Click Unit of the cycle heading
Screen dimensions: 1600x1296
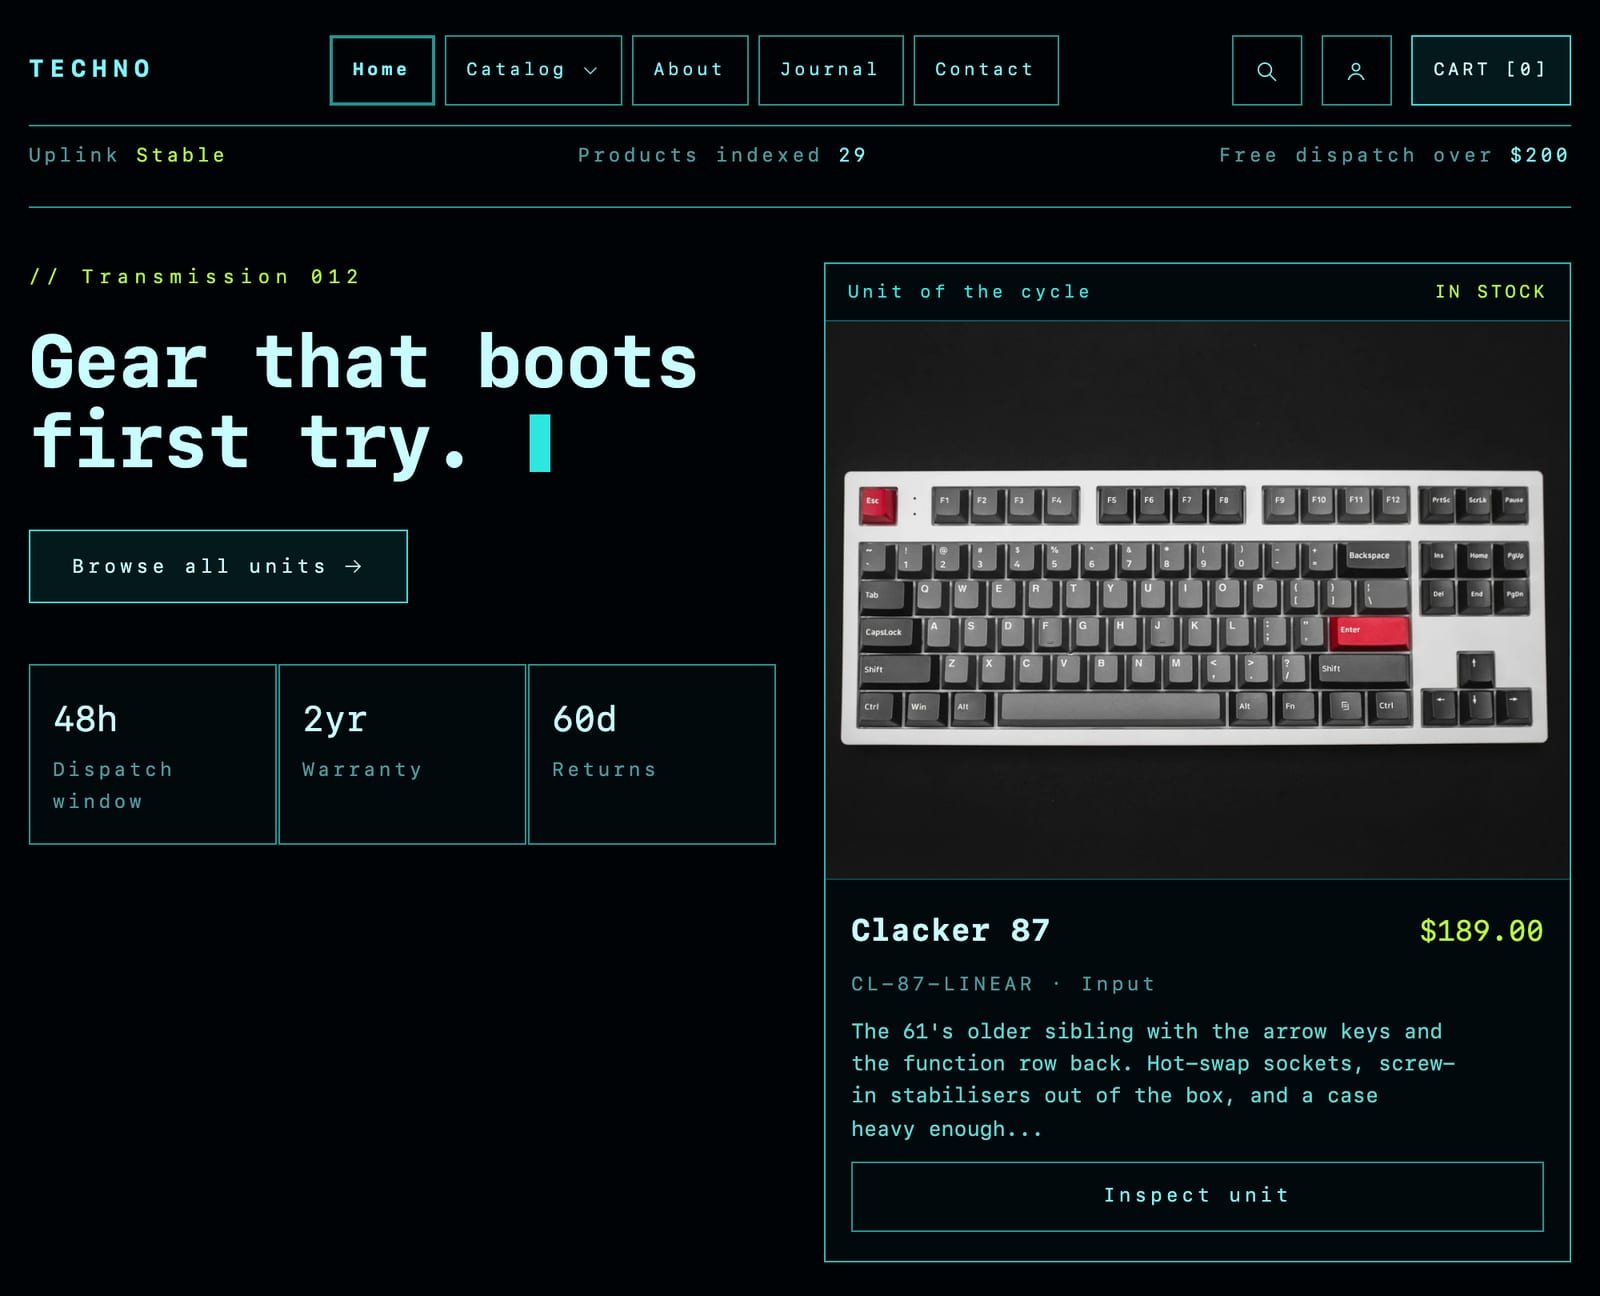pos(968,292)
